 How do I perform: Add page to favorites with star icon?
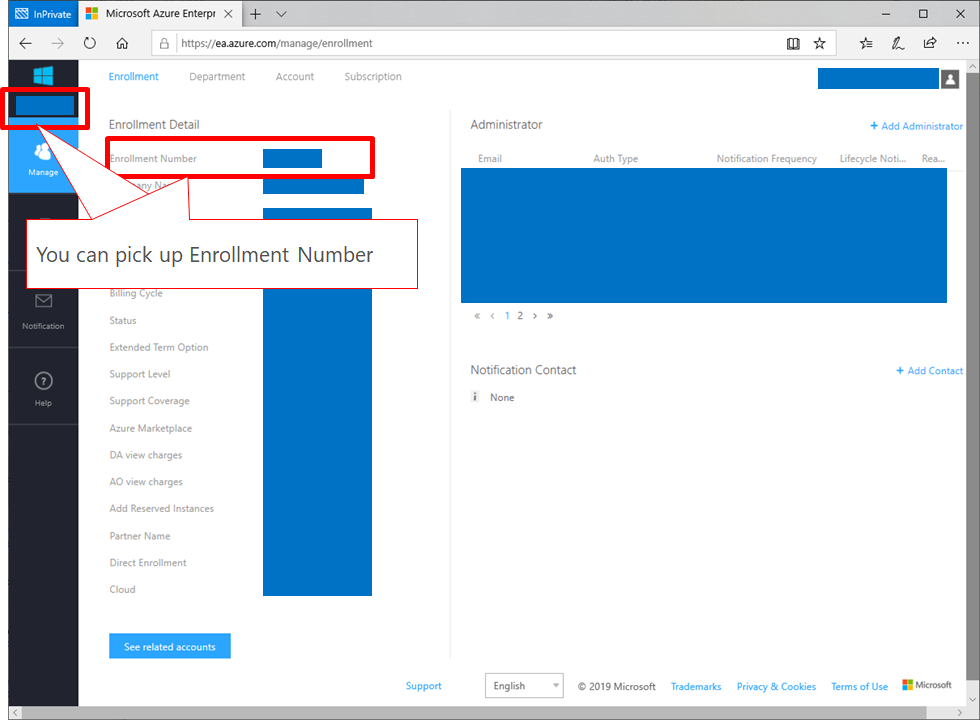click(819, 43)
